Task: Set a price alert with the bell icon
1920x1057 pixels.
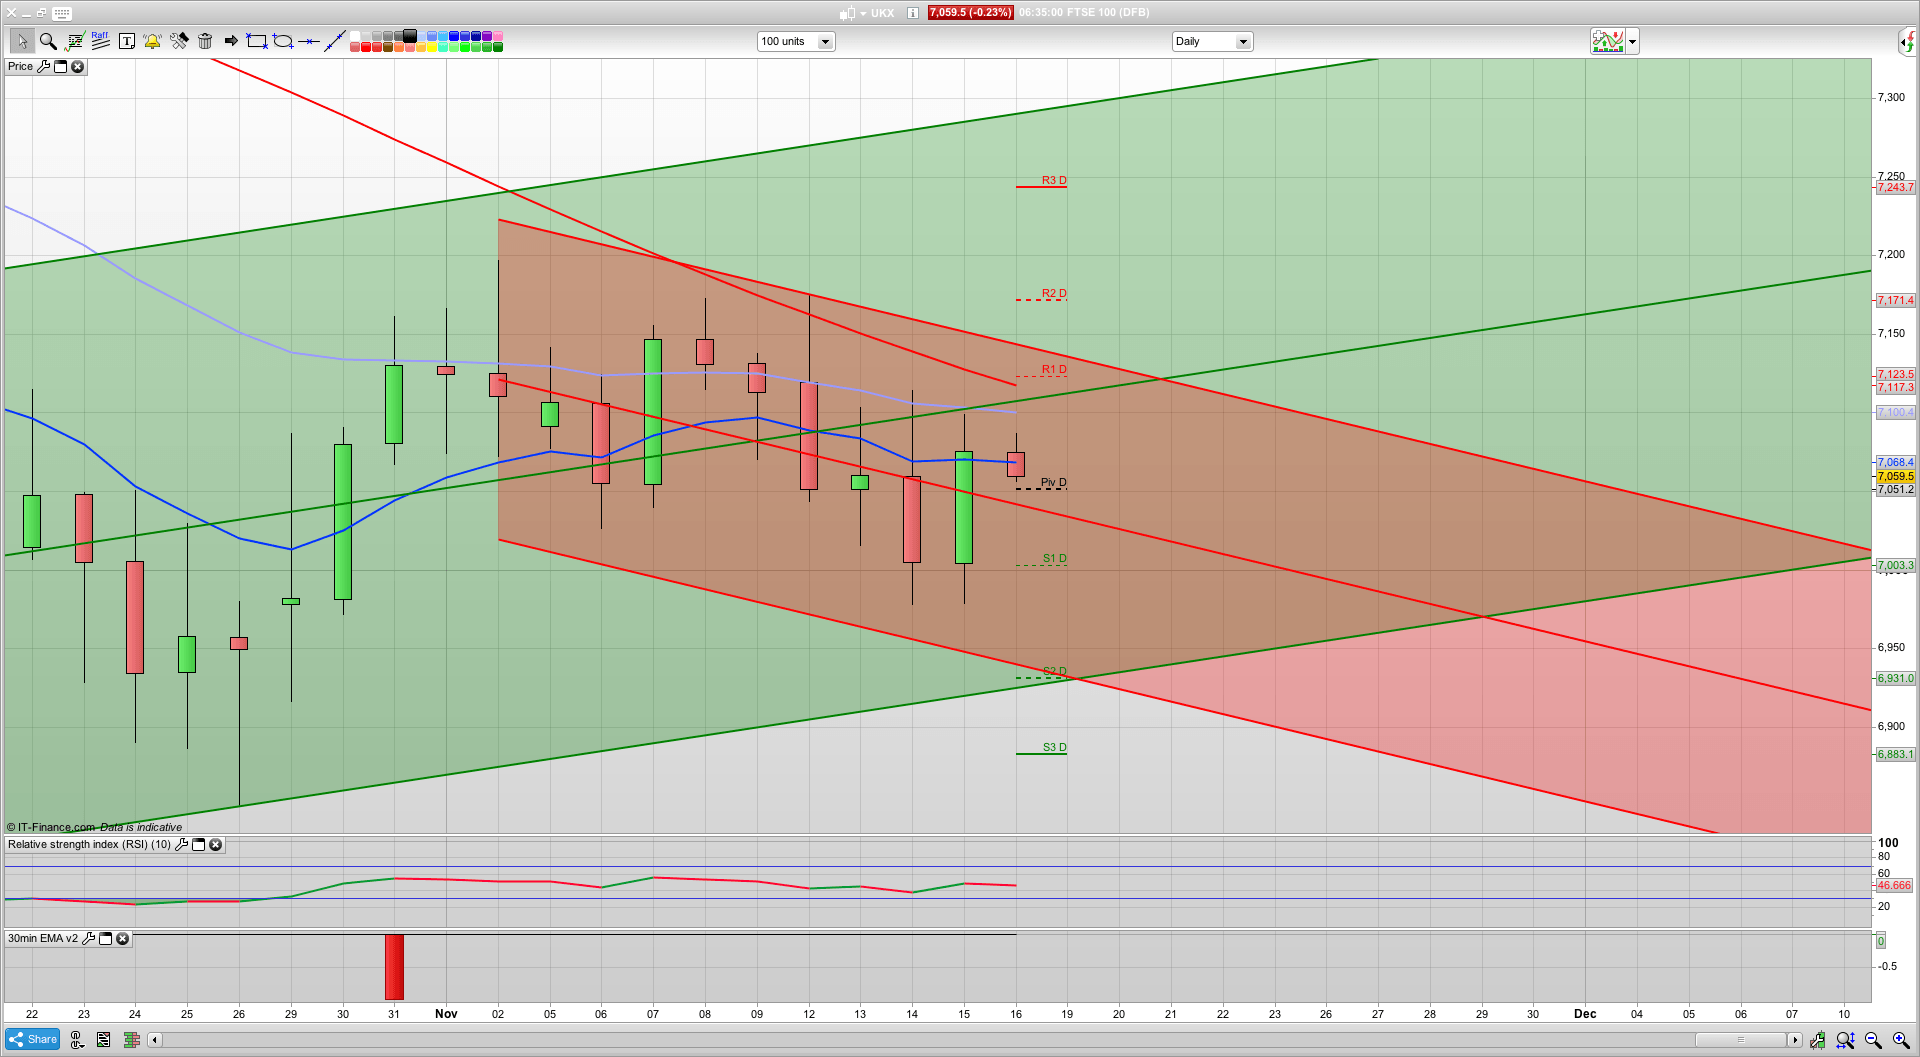Action: tap(152, 41)
